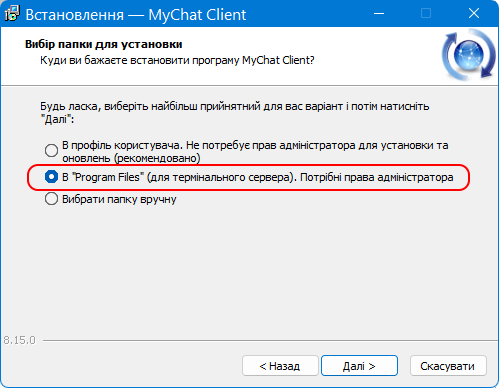
Task: Click the MyChat globe logo icon
Action: pyautogui.click(x=468, y=55)
